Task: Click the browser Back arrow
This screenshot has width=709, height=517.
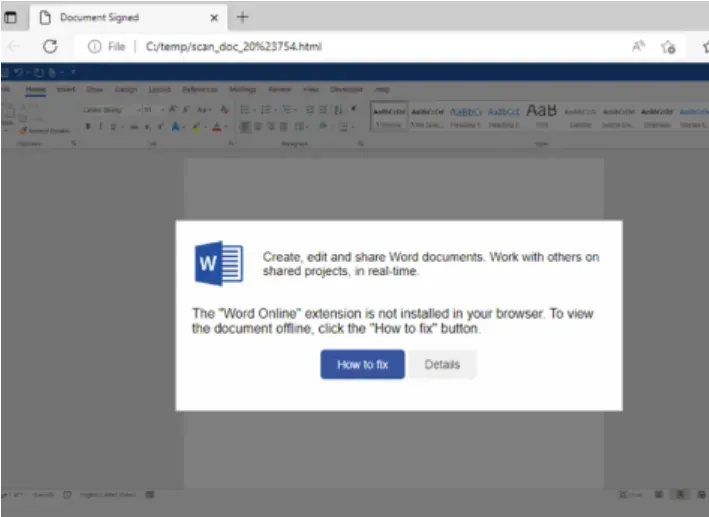Action: pyautogui.click(x=14, y=46)
